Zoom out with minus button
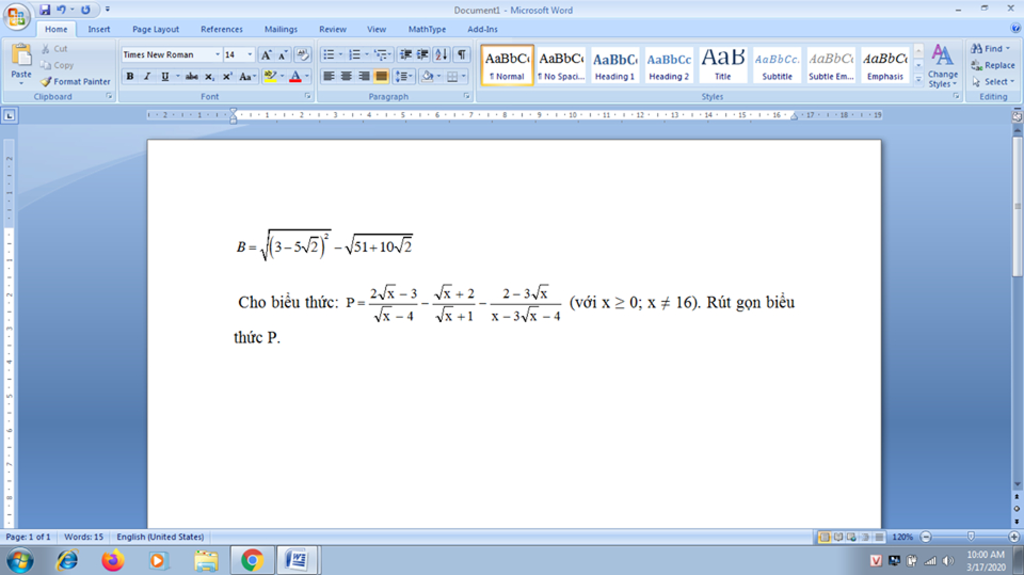 point(925,536)
